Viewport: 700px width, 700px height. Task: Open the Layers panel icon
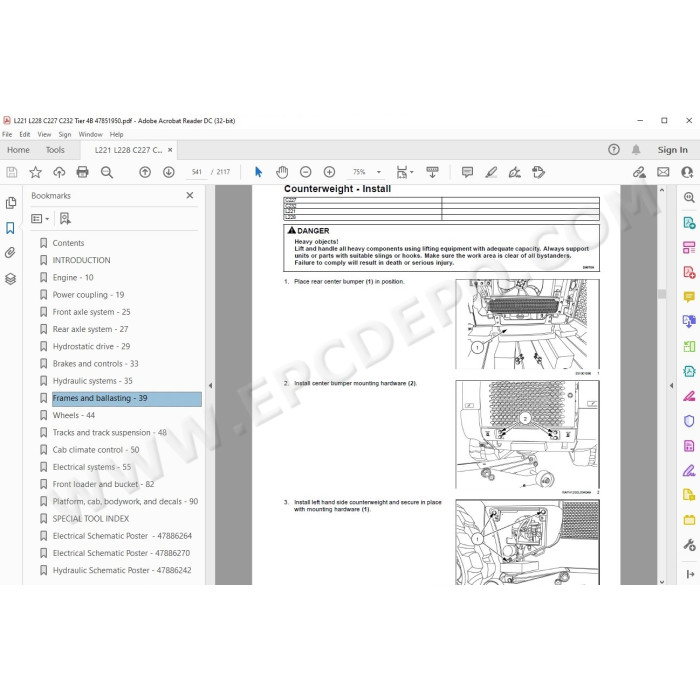(10, 279)
